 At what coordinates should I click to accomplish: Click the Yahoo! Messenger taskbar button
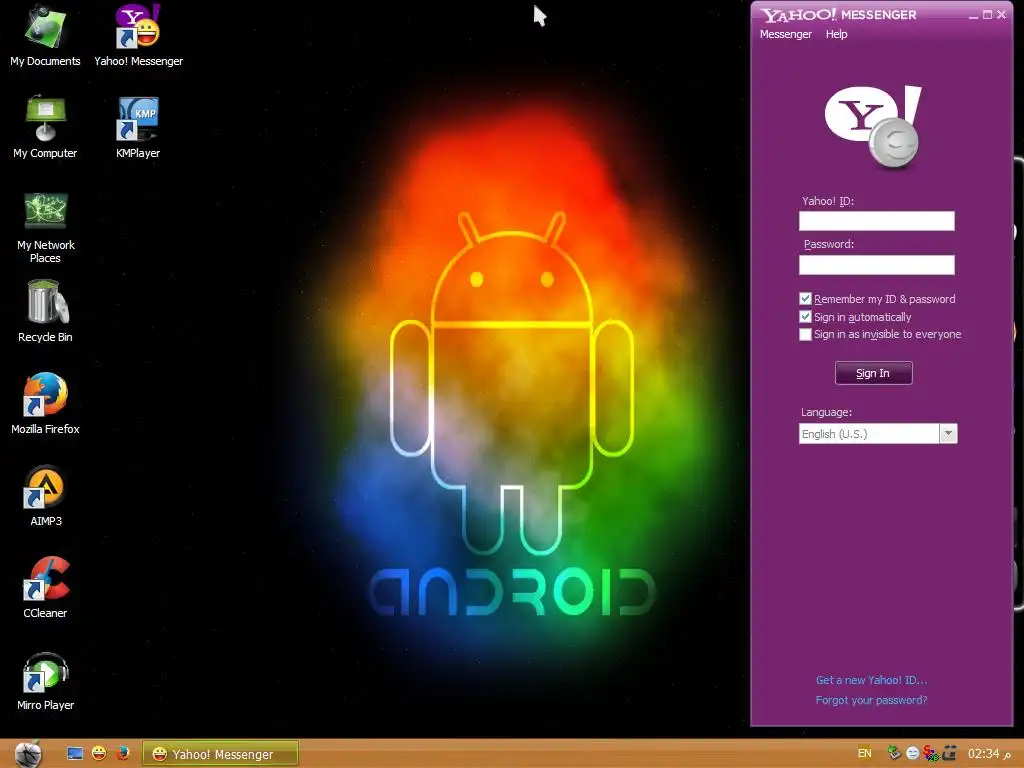(221, 754)
